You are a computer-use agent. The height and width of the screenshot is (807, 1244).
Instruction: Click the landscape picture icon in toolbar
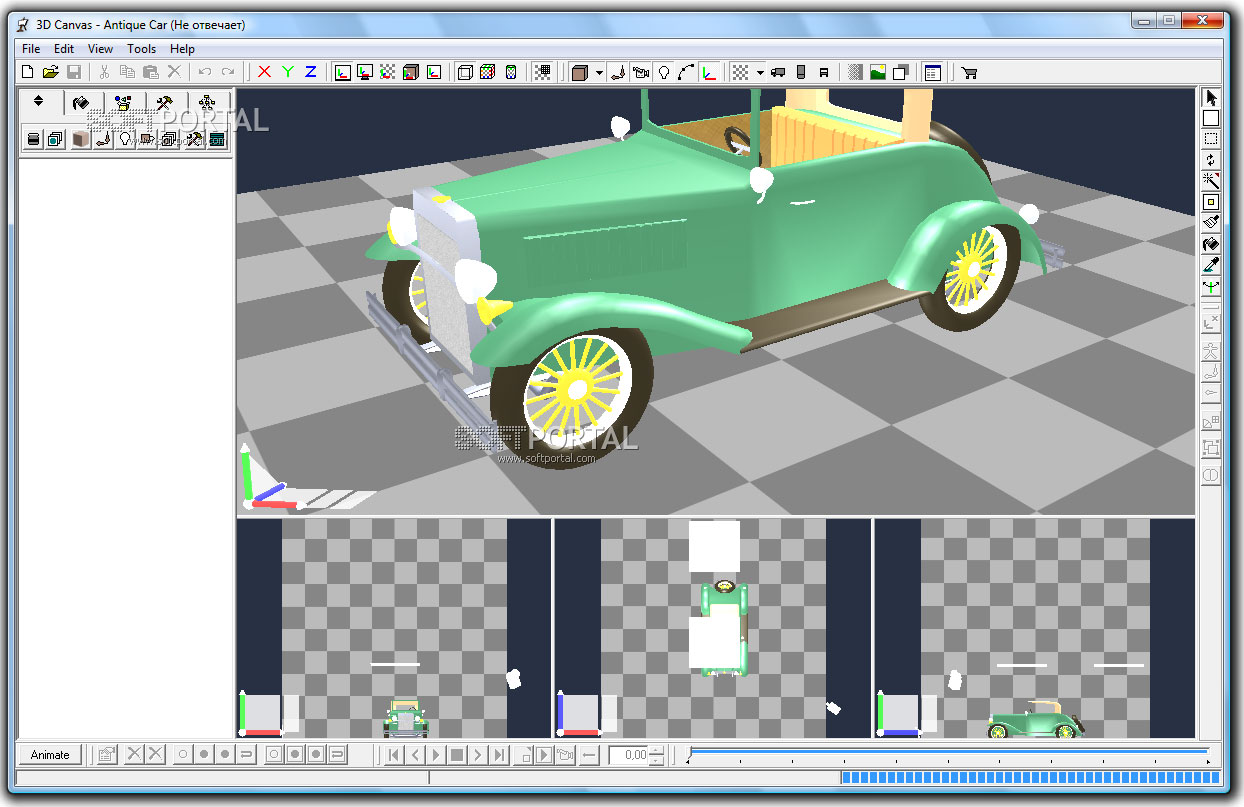tap(878, 72)
